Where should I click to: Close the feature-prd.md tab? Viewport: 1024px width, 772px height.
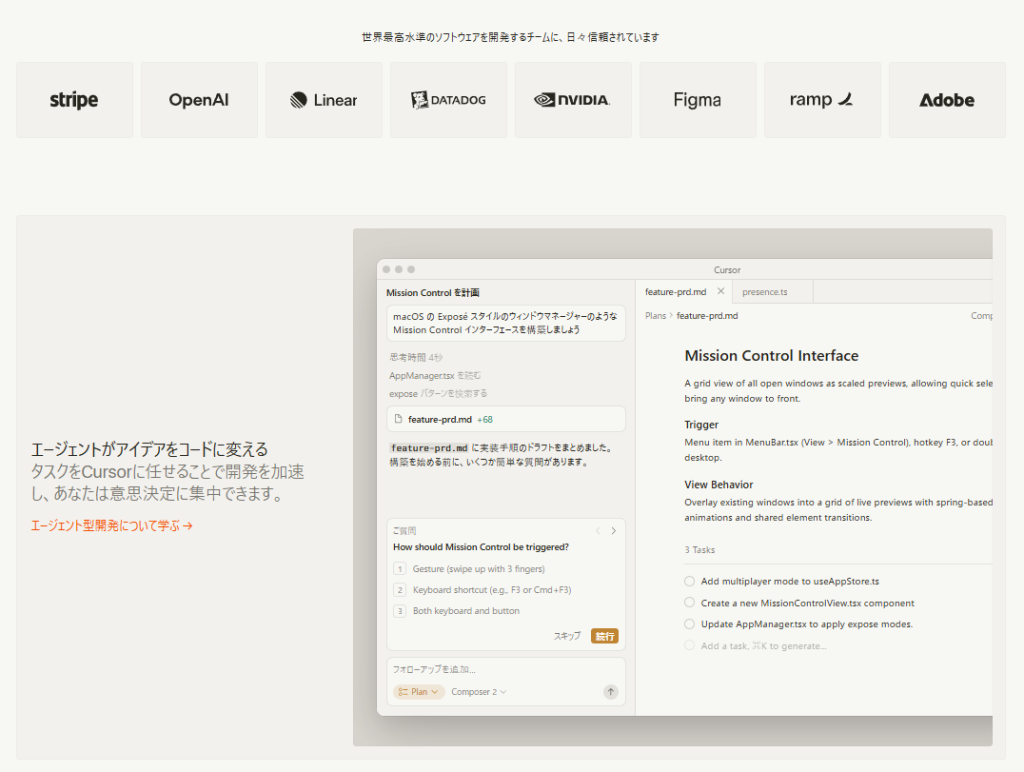[721, 292]
